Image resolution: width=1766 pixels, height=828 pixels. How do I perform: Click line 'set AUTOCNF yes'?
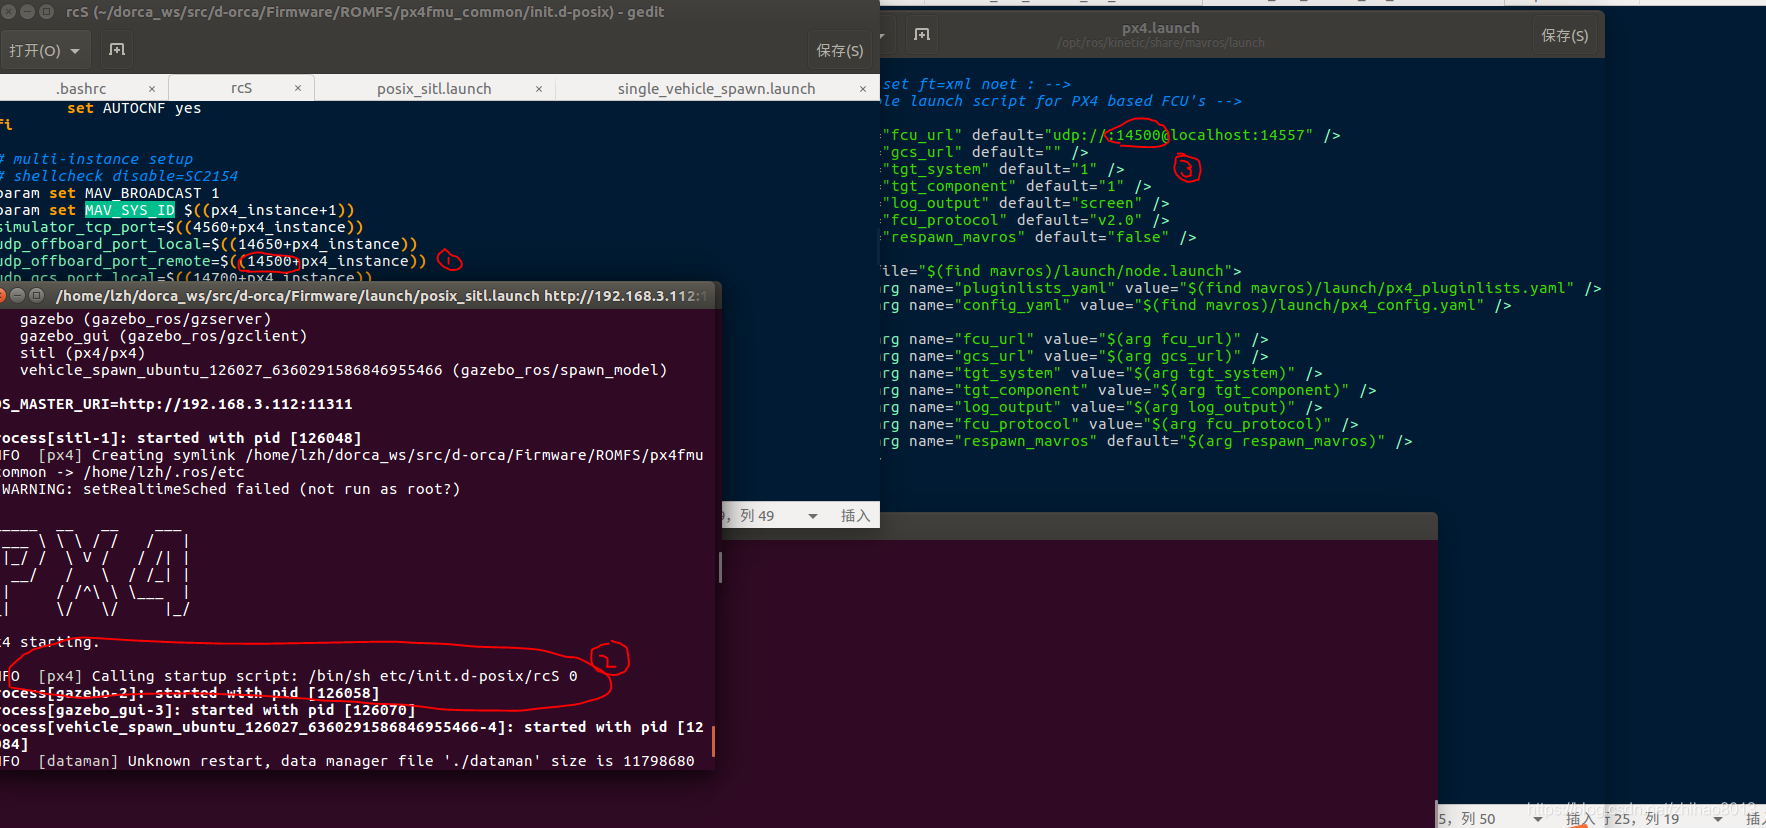pyautogui.click(x=134, y=108)
